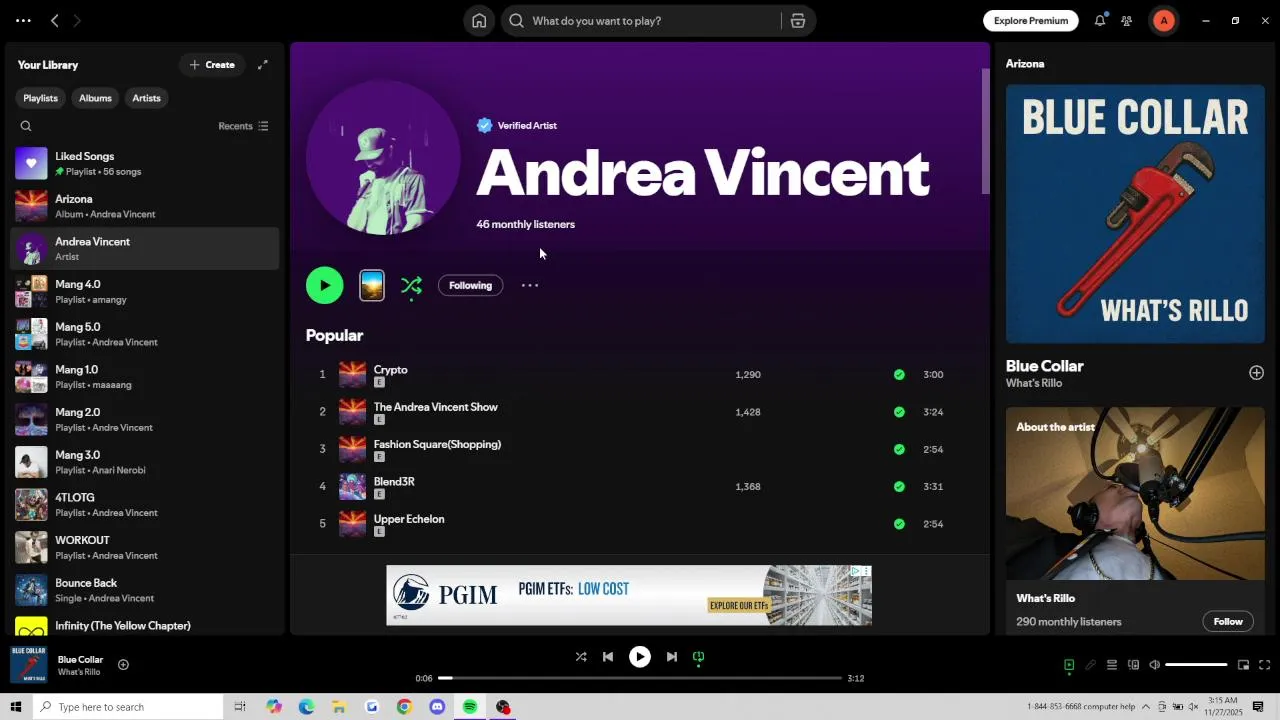Open Bounce Back single in library
Viewport: 1280px width, 720px height.
click(x=145, y=590)
